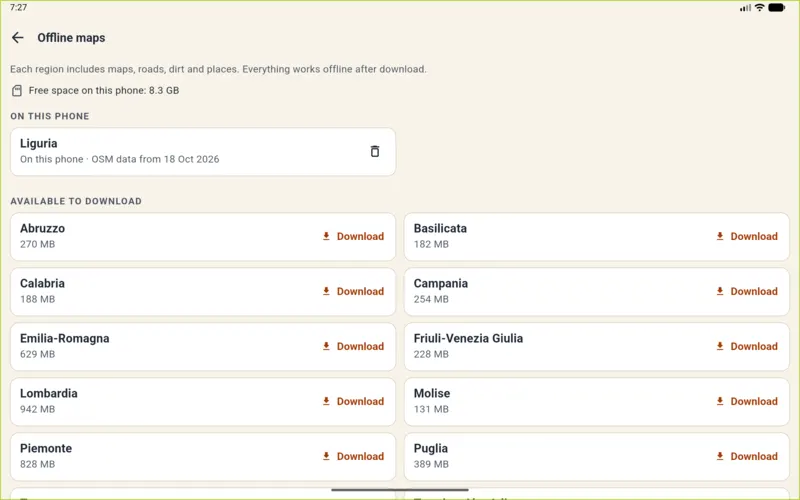Tap the battery indicator in status bar
The width and height of the screenshot is (800, 500).
coord(777,8)
